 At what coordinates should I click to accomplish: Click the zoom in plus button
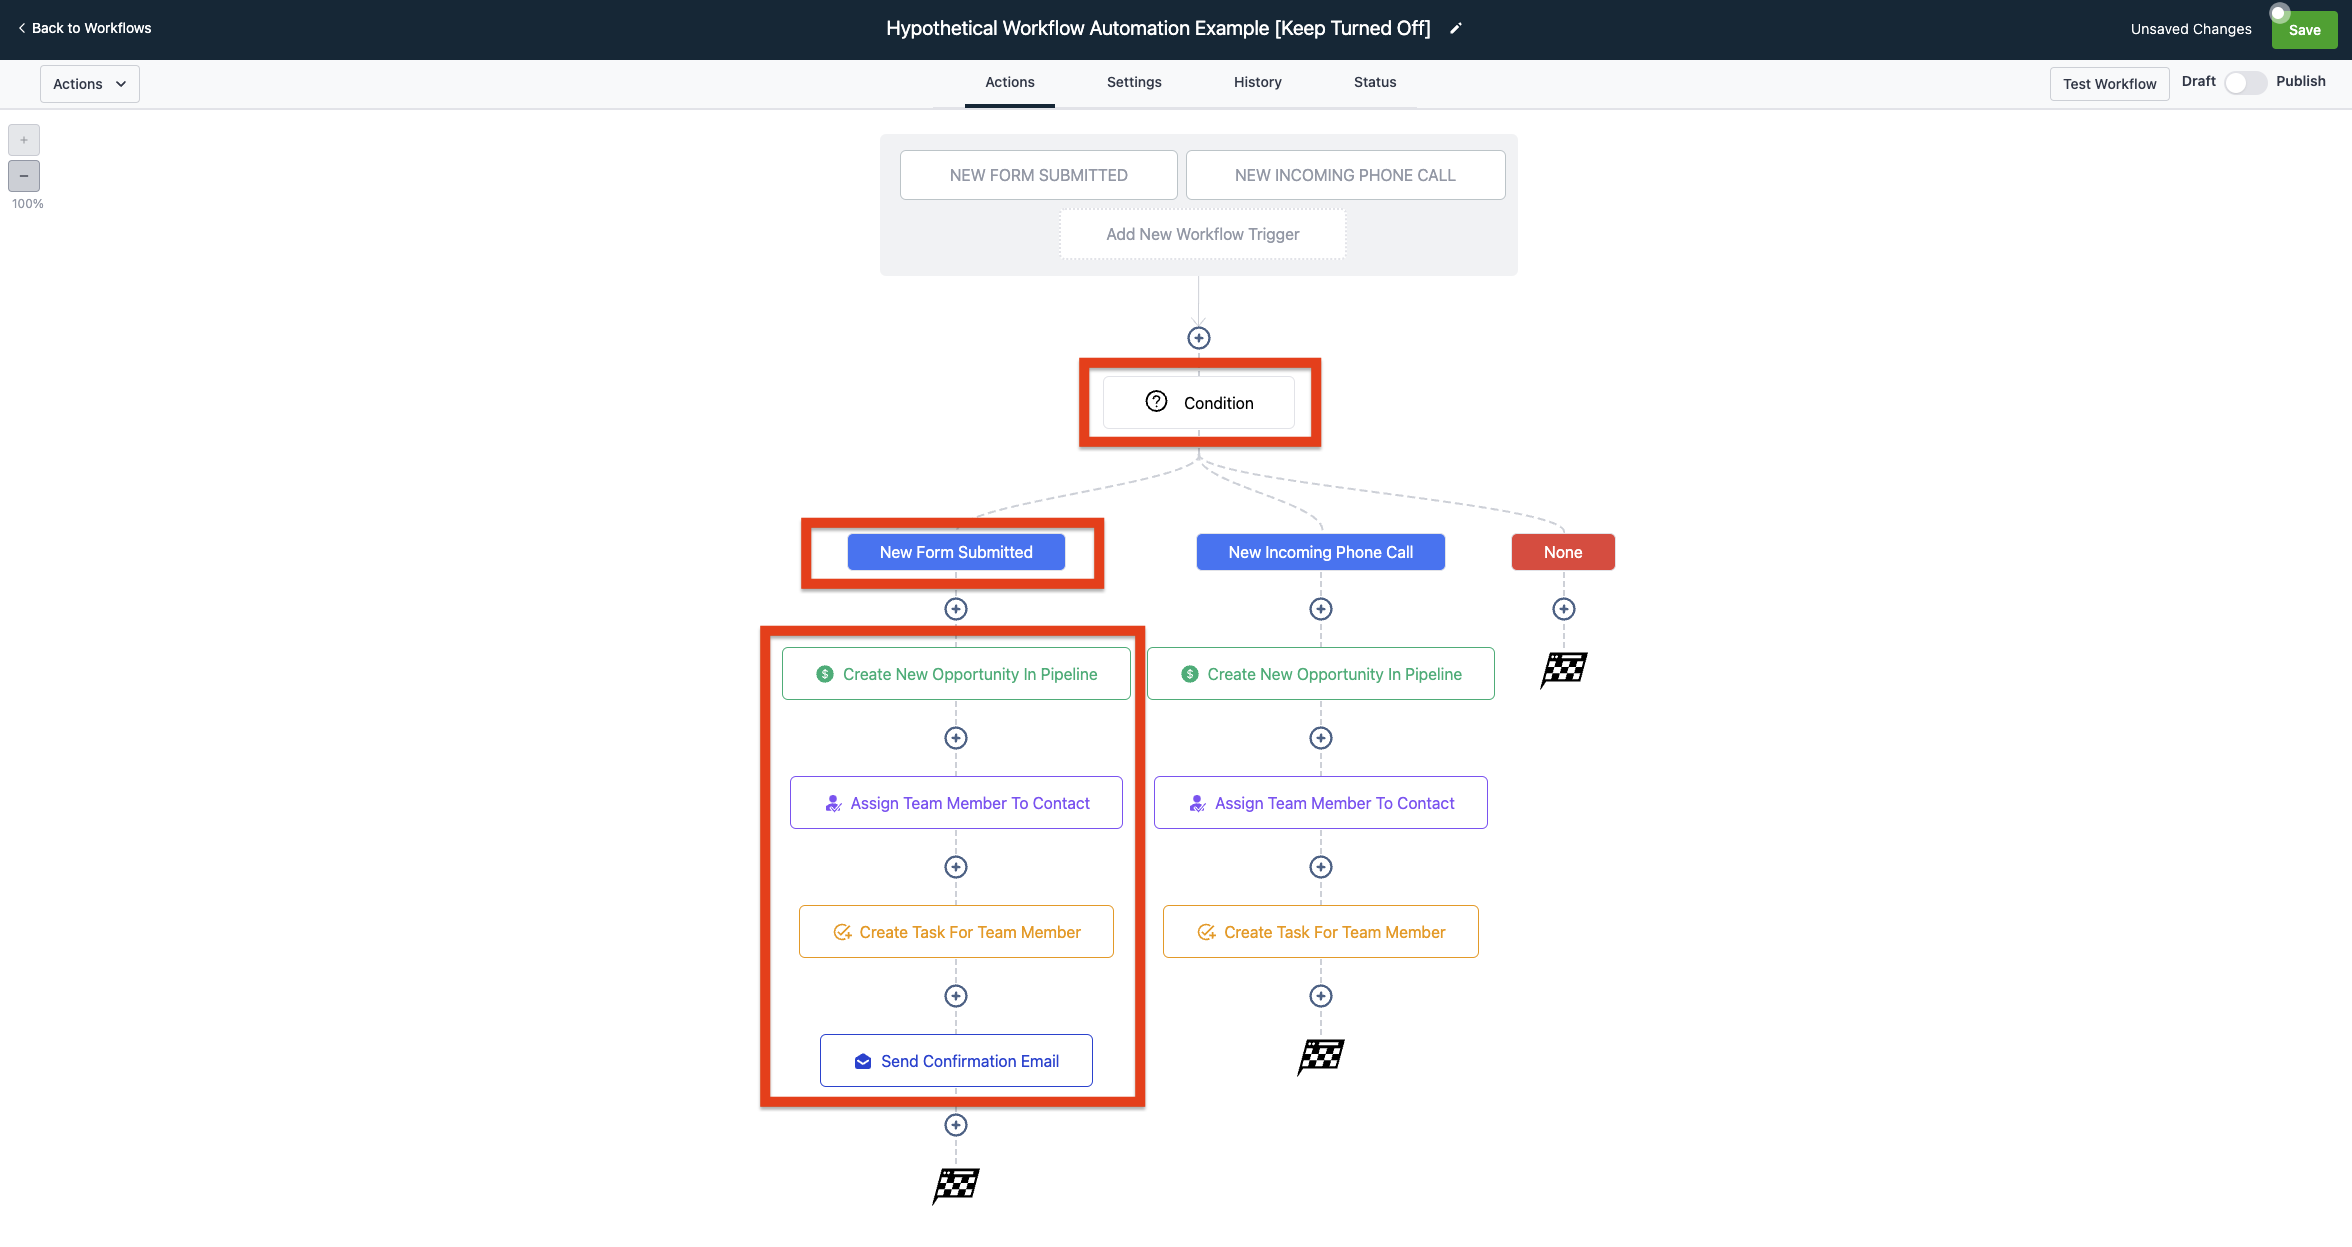coord(24,140)
